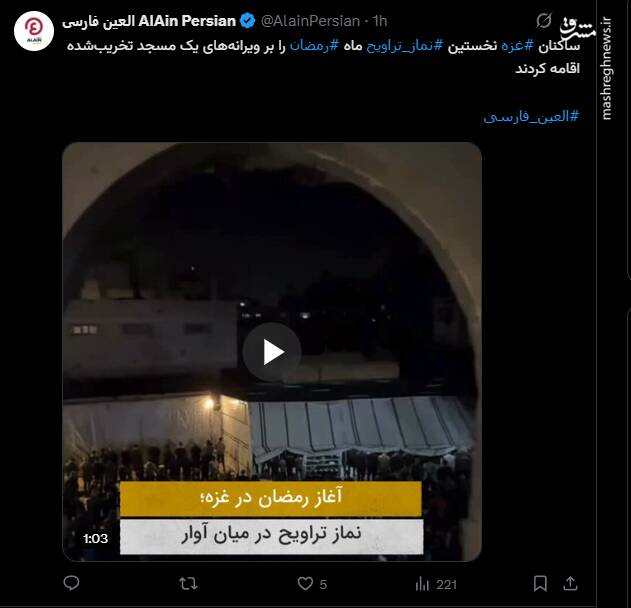The width and height of the screenshot is (631, 608).
Task: Click the blue verified badge
Action: (x=247, y=21)
